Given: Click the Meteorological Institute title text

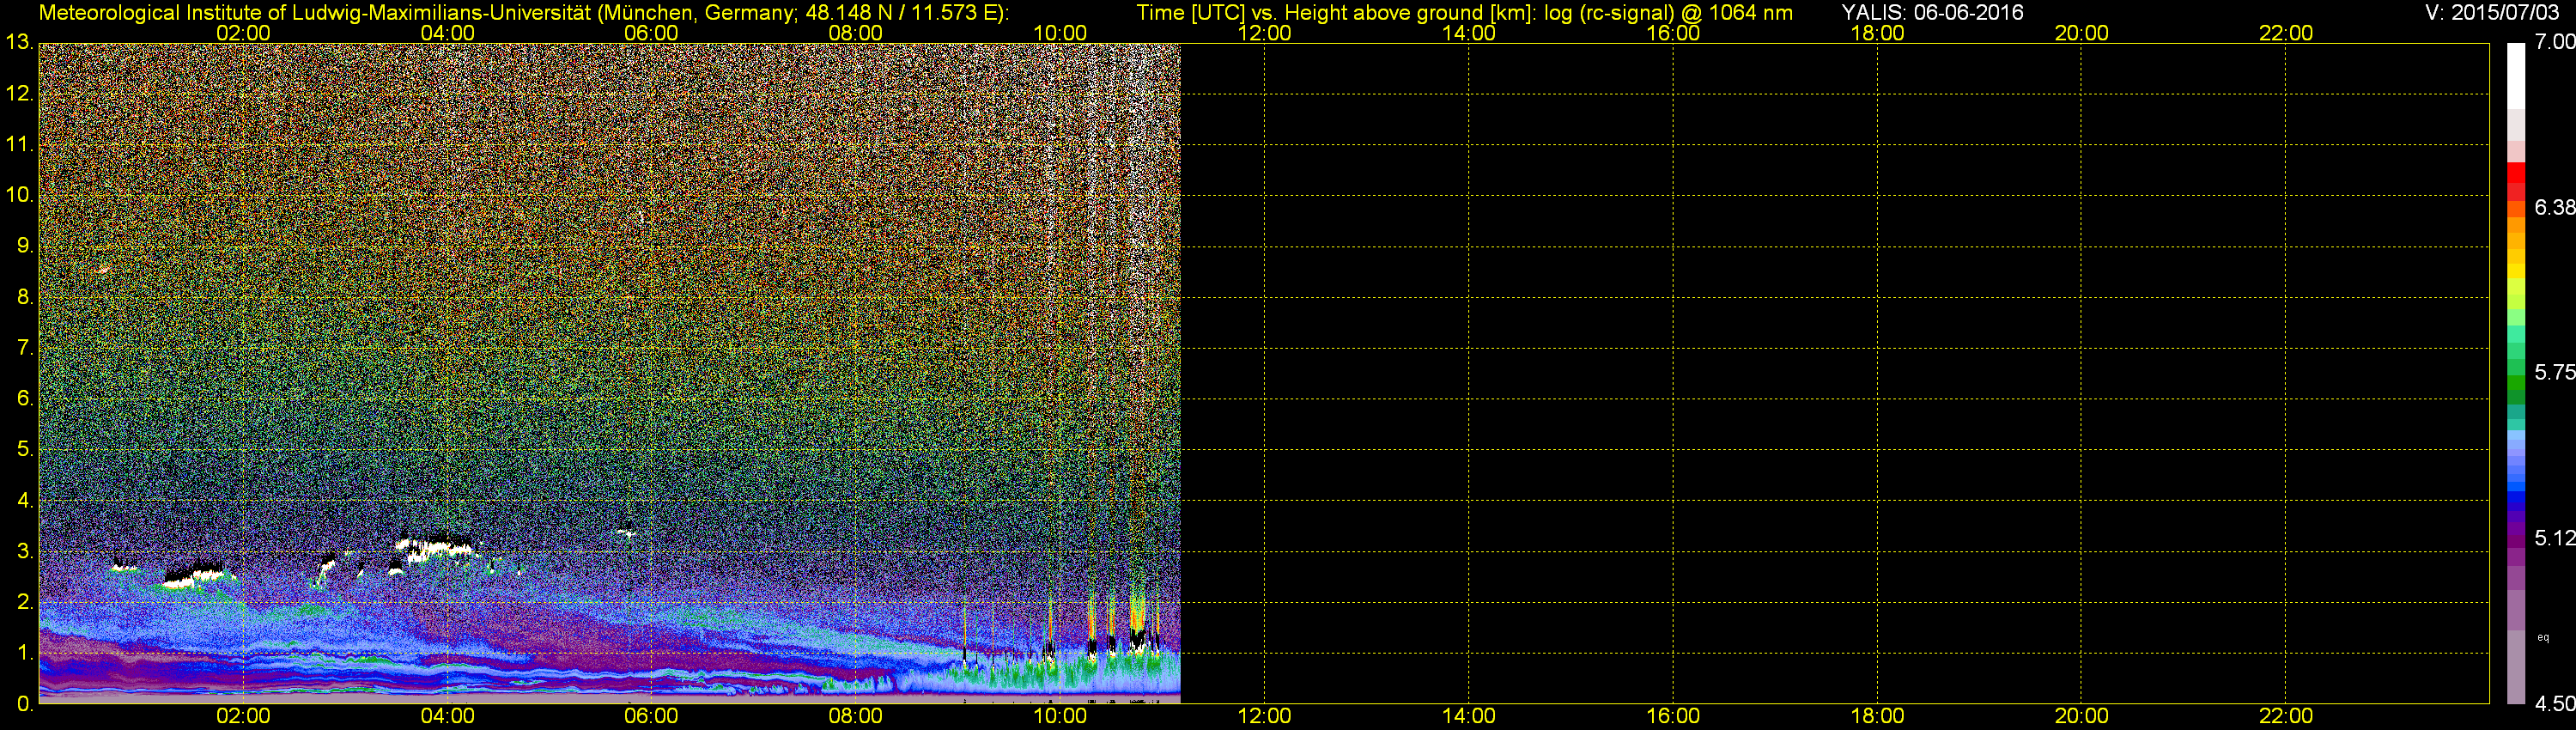Looking at the screenshot, I should click(524, 13).
